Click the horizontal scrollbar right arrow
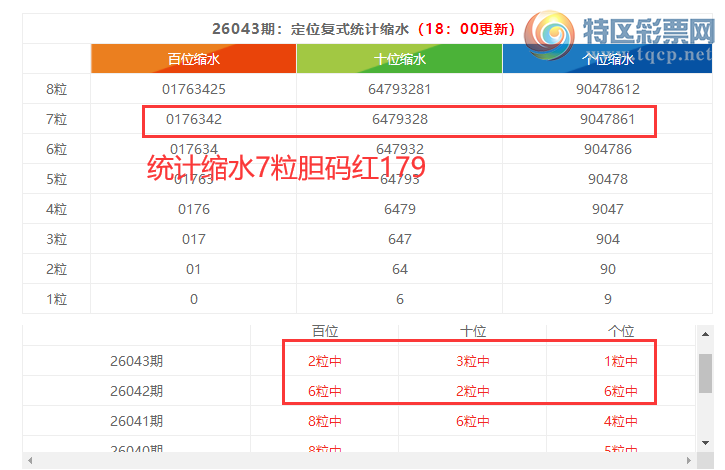 point(688,461)
